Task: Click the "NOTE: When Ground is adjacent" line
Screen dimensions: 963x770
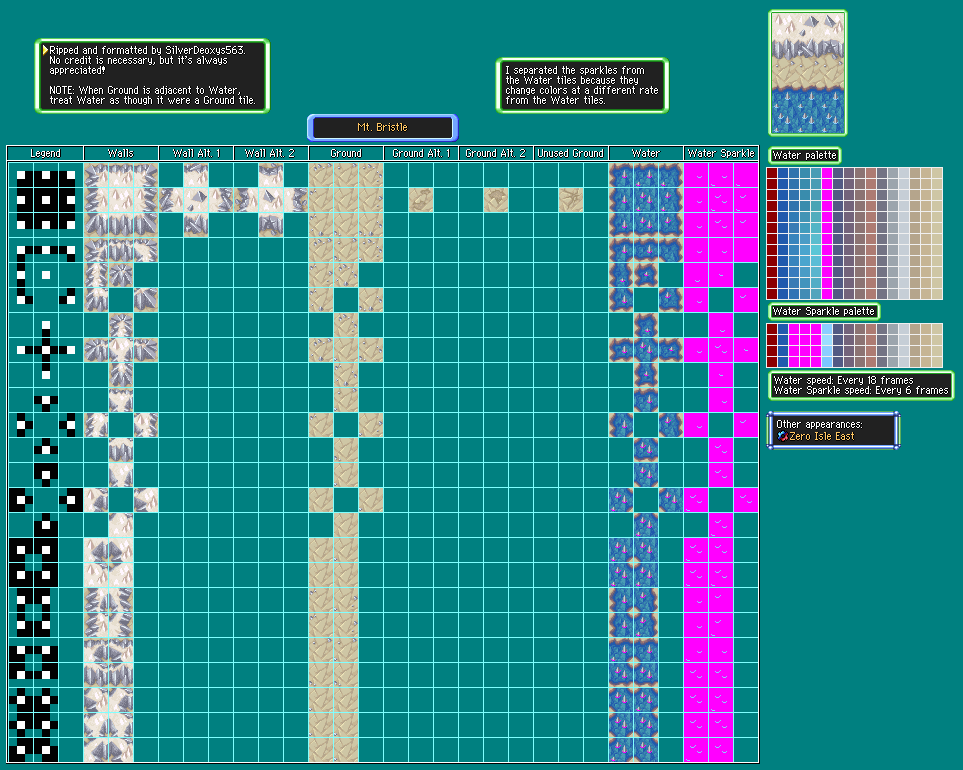Action: click(145, 90)
